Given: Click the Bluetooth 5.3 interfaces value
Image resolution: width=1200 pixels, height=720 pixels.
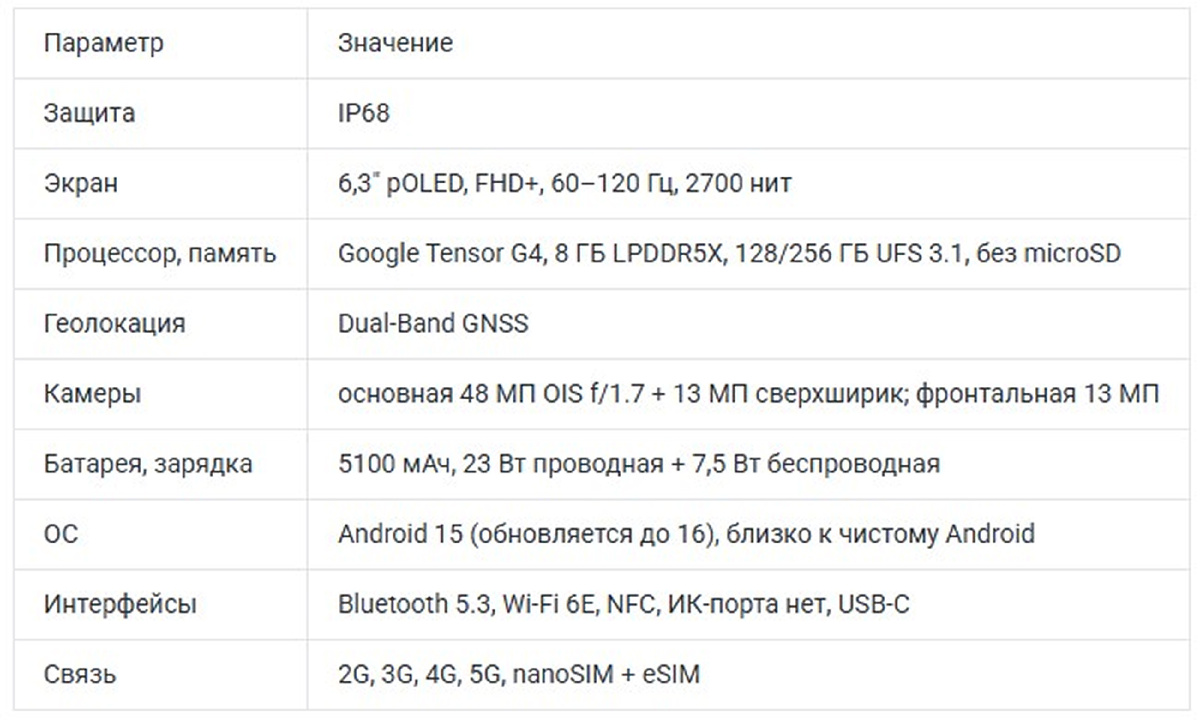Looking at the screenshot, I should pos(623,604).
